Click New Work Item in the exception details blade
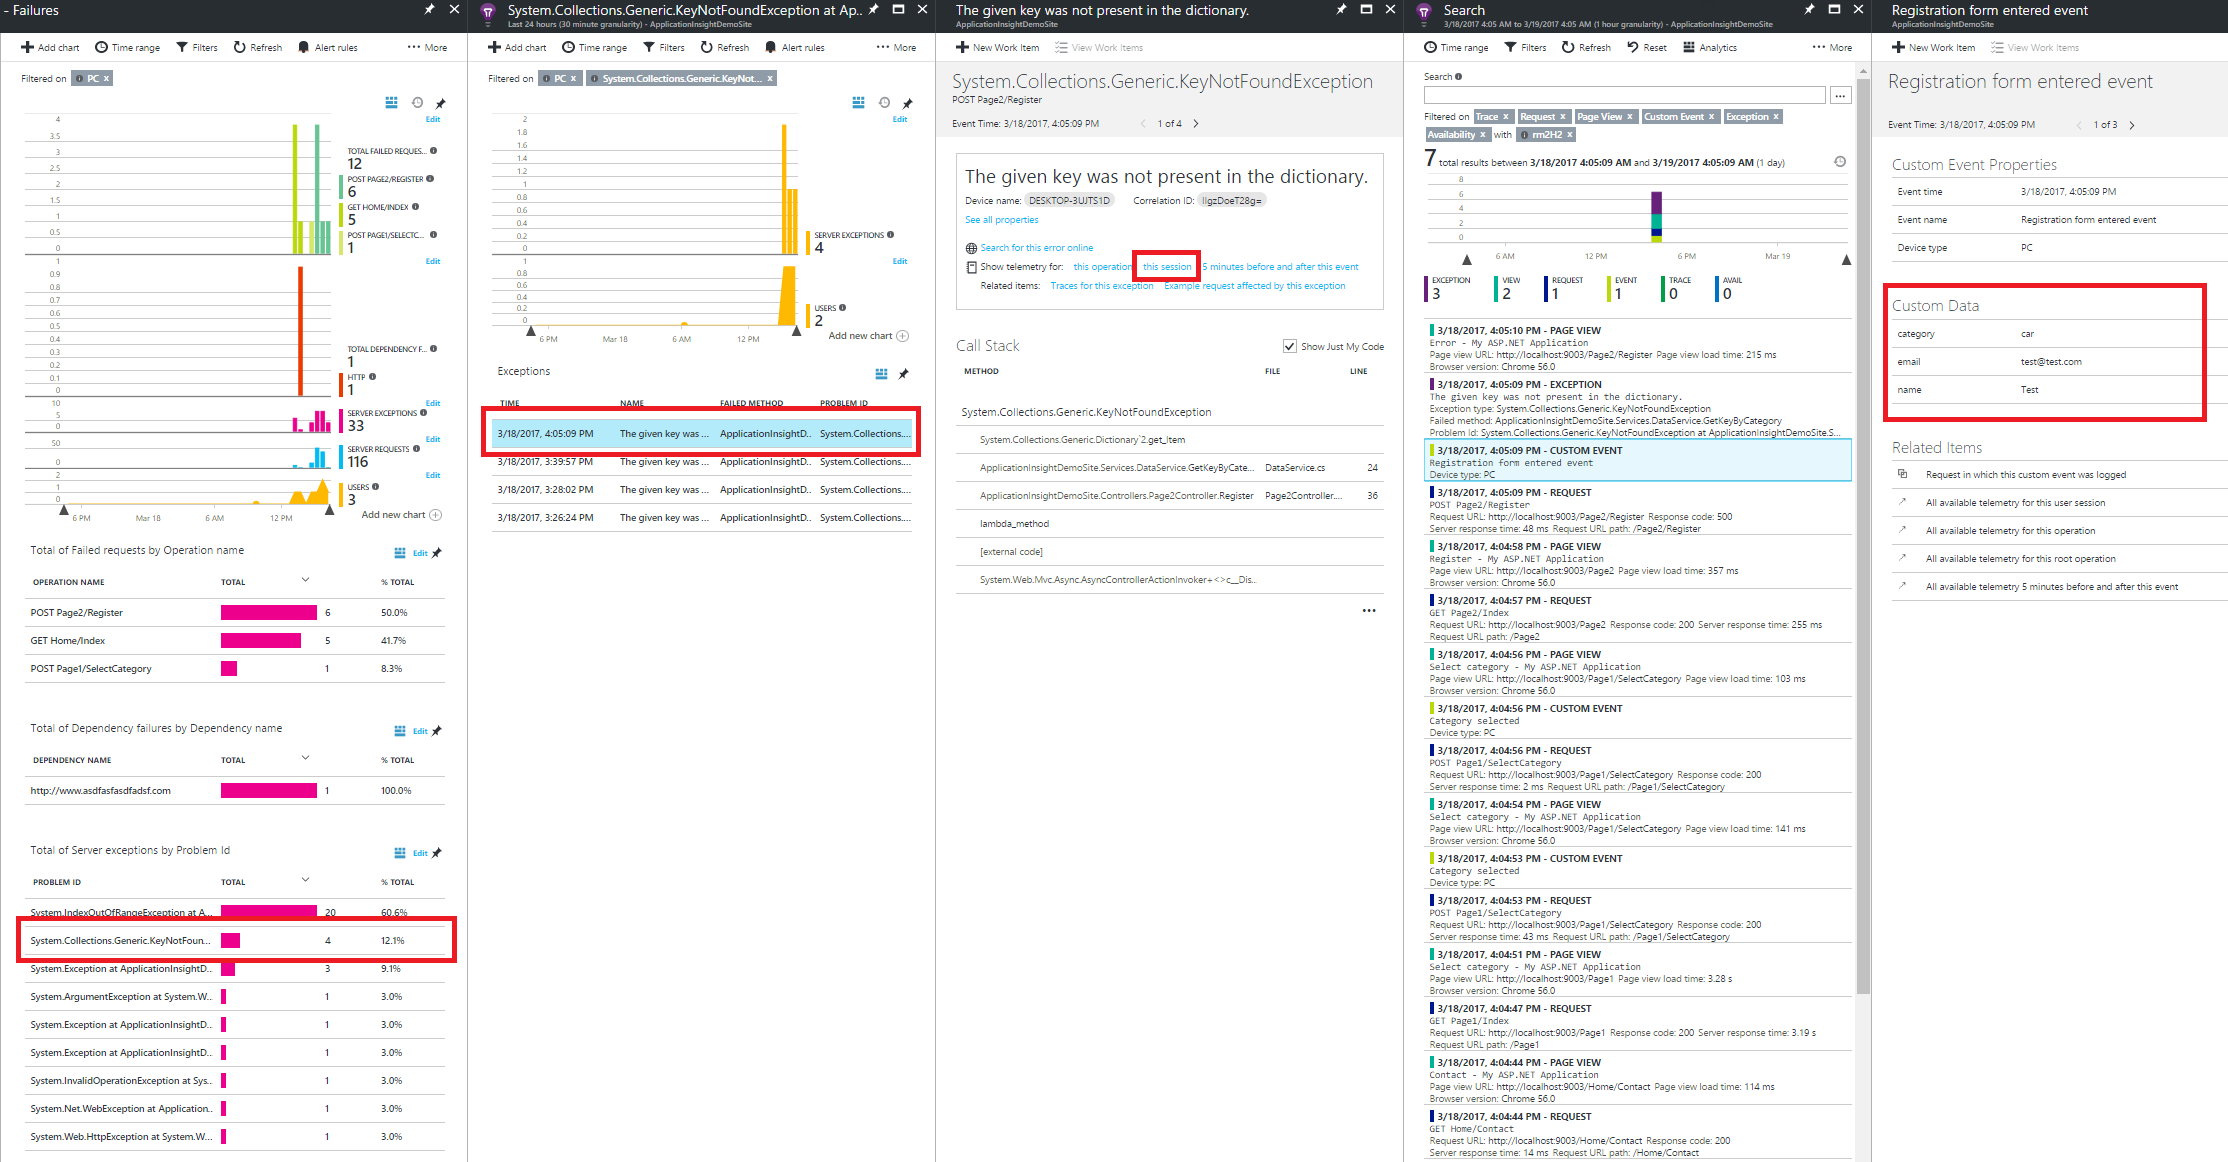The height and width of the screenshot is (1162, 2228). 997,47
